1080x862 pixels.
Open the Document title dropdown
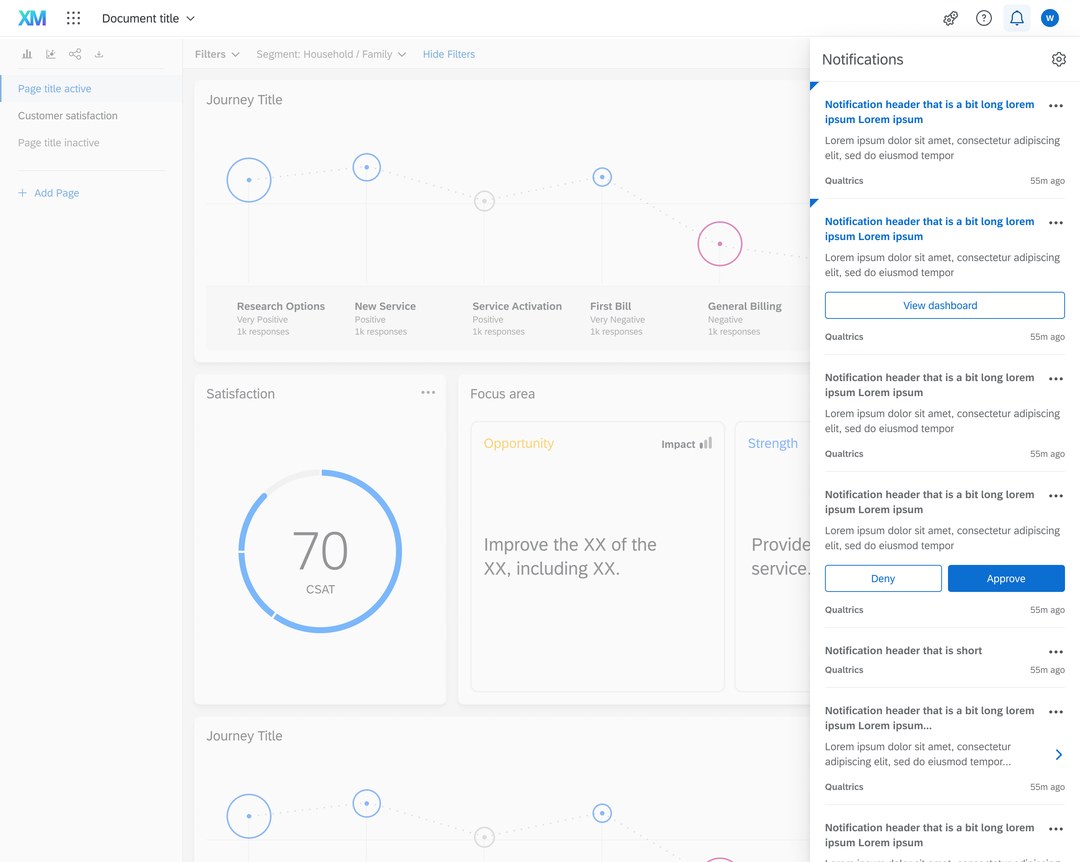[x=148, y=19]
